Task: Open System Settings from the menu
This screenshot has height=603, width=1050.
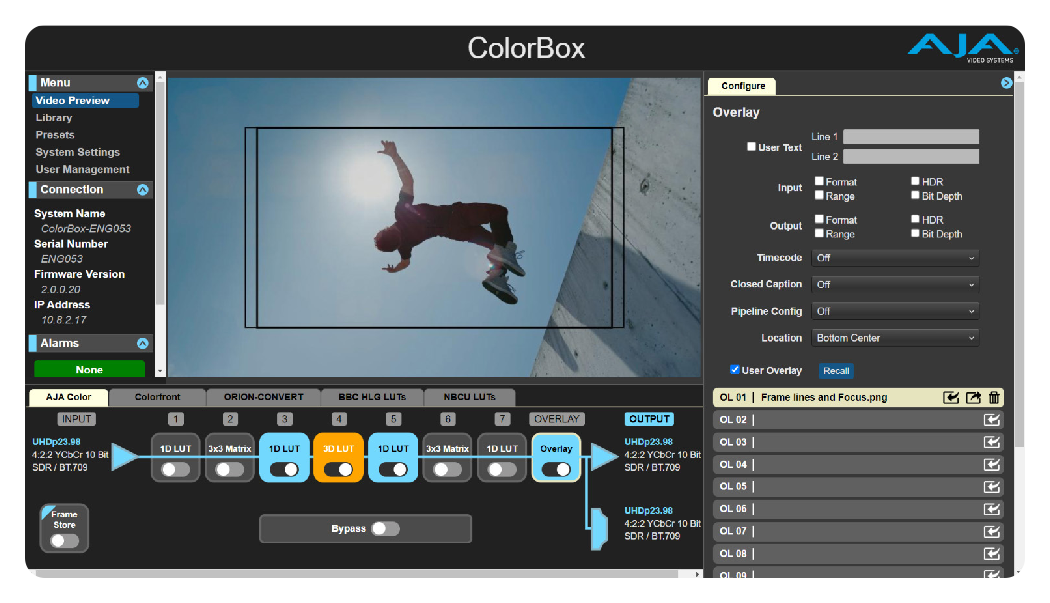Action: pos(78,152)
